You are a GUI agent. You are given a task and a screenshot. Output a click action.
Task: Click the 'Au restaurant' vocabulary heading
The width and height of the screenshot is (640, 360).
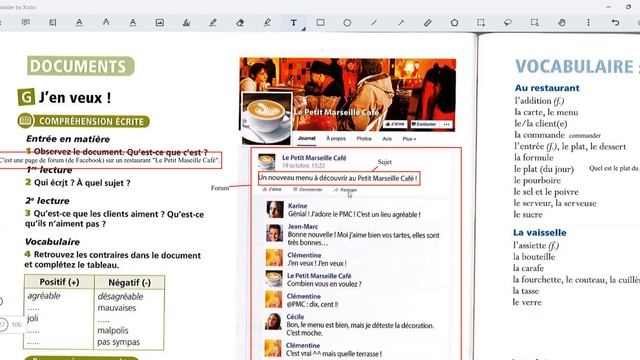547,88
